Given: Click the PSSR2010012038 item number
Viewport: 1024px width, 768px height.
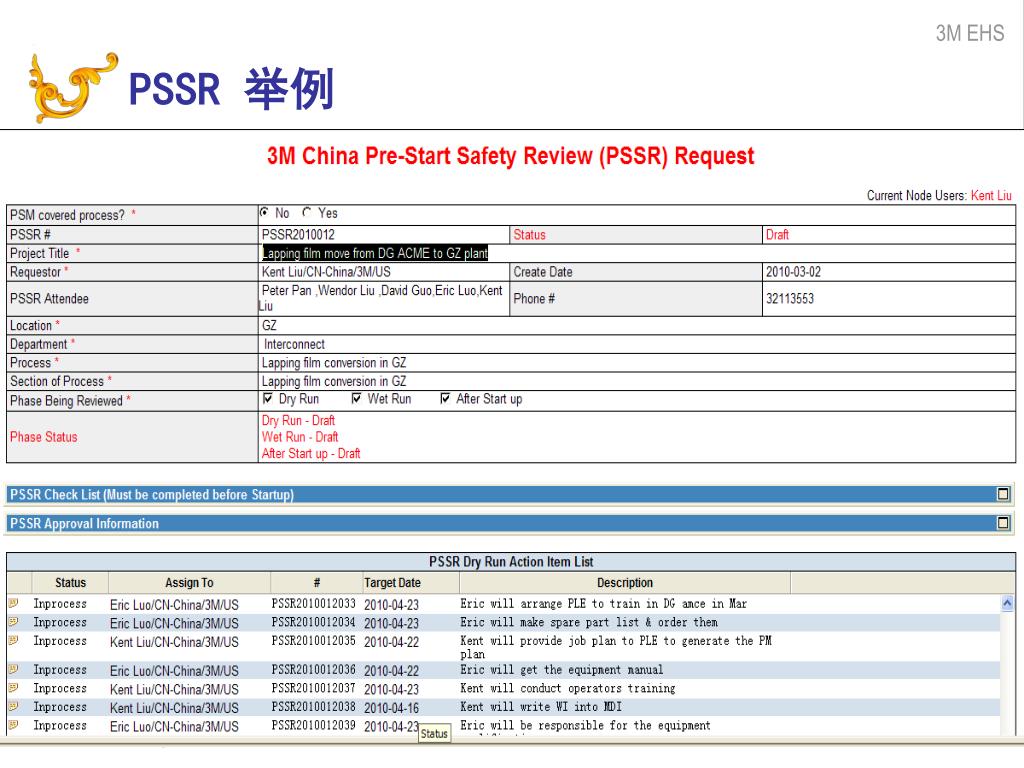Looking at the screenshot, I should pos(313,707).
